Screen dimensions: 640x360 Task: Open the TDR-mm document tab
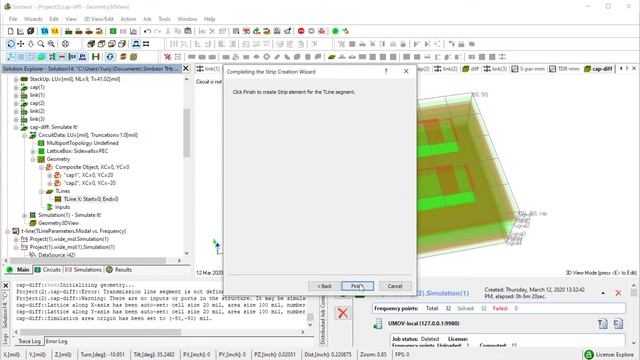(x=564, y=69)
